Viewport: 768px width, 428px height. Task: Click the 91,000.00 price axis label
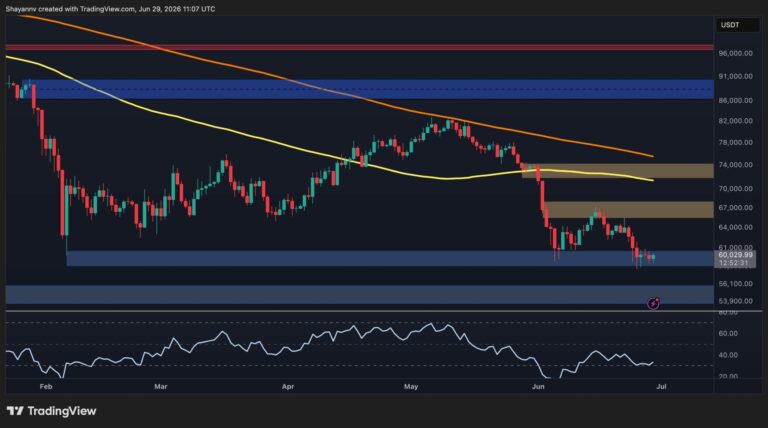(735, 76)
